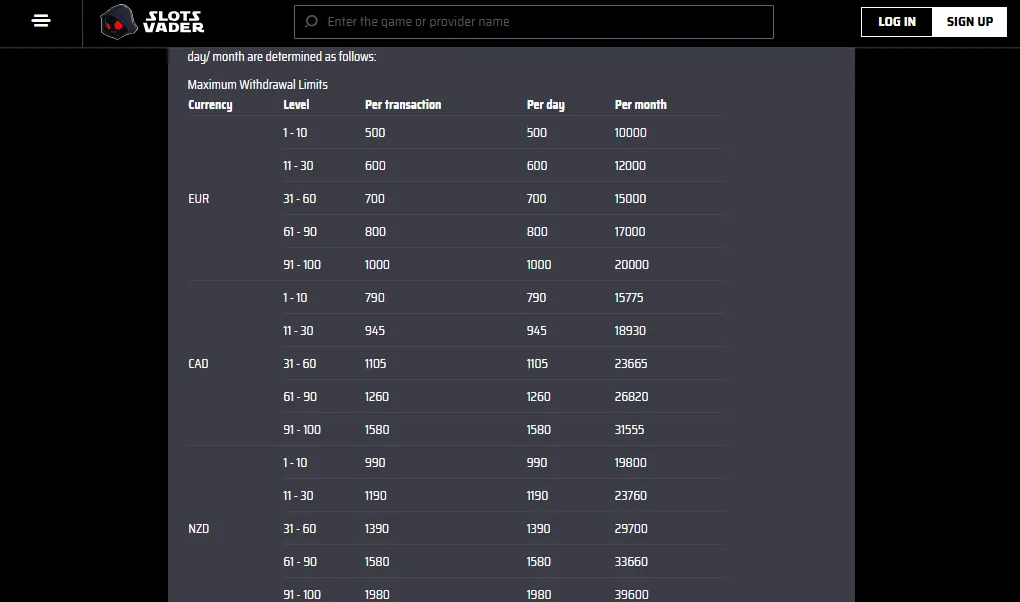Screen dimensions: 1020x602
Task: Click the search magnifier icon
Action: (x=312, y=21)
